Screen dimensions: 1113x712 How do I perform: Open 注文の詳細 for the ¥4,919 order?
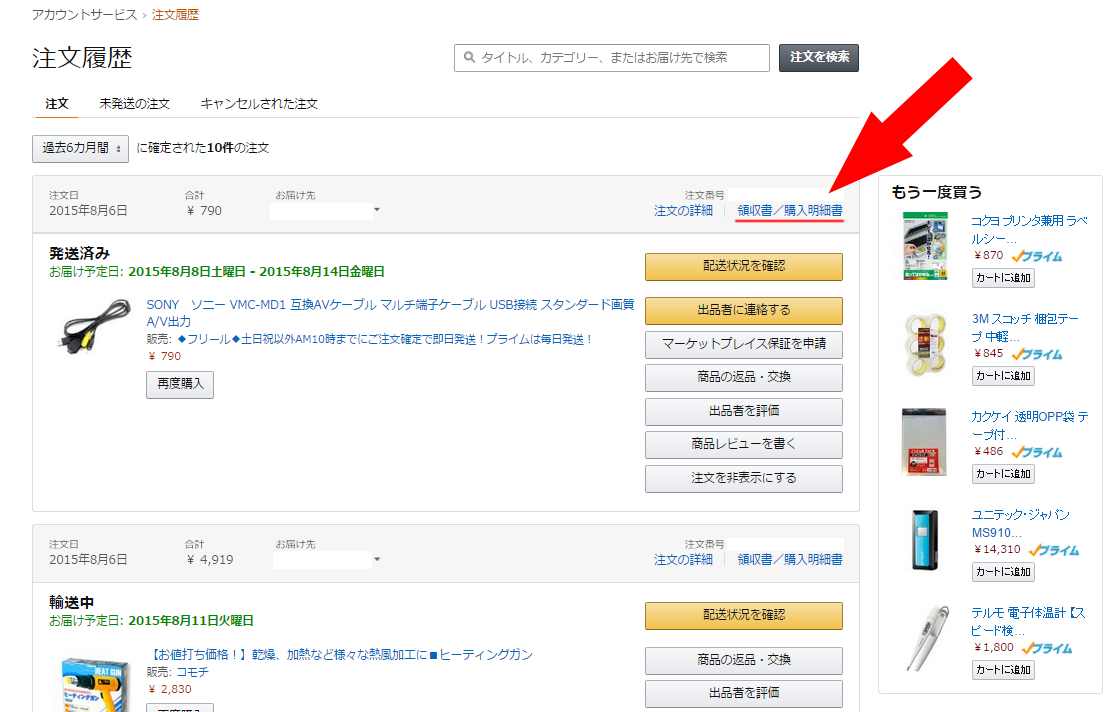click(x=683, y=559)
